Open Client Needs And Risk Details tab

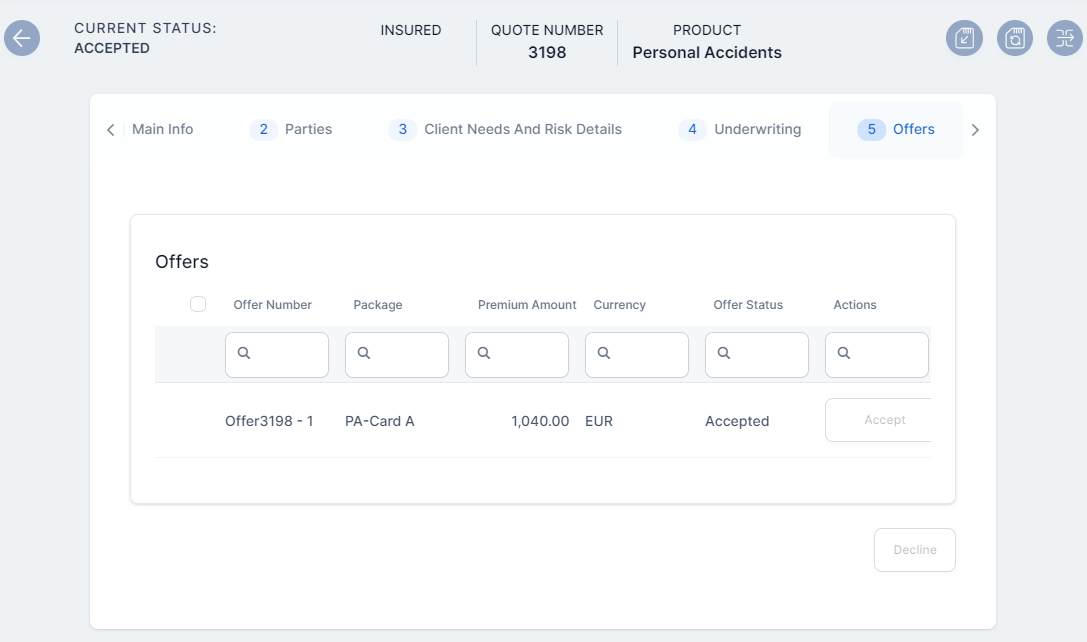coord(506,130)
